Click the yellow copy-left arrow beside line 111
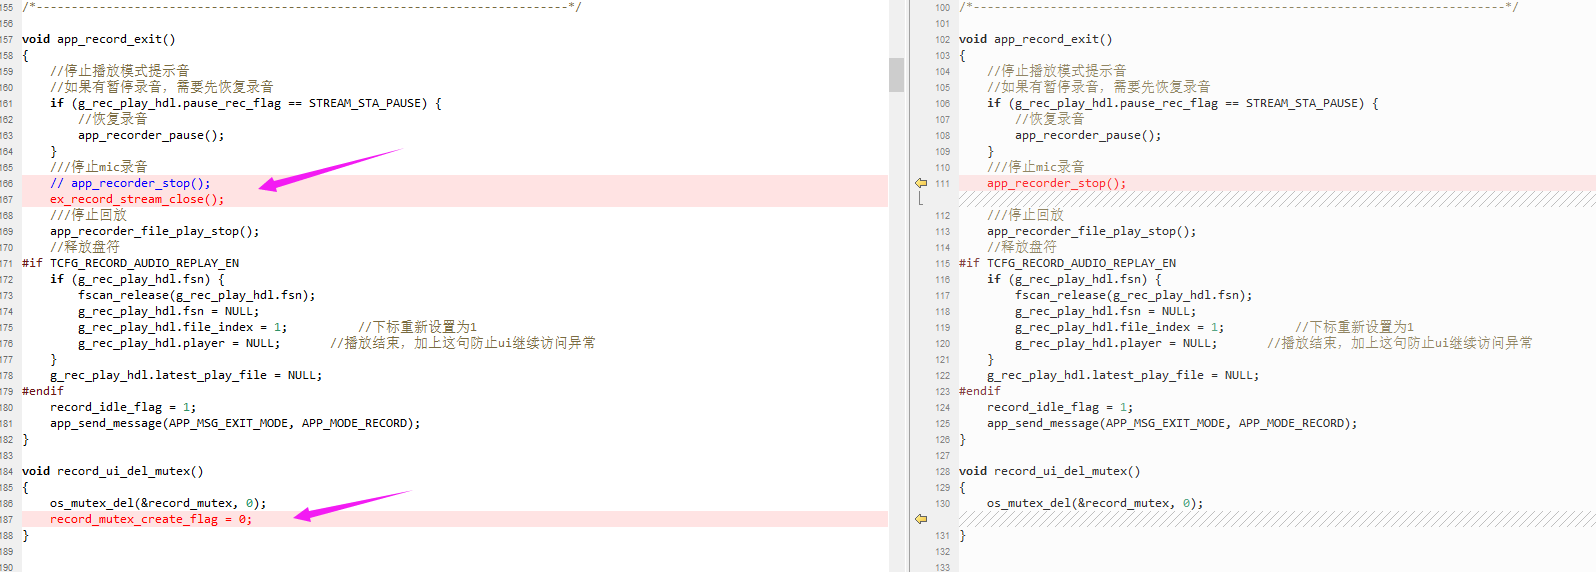 click(921, 183)
